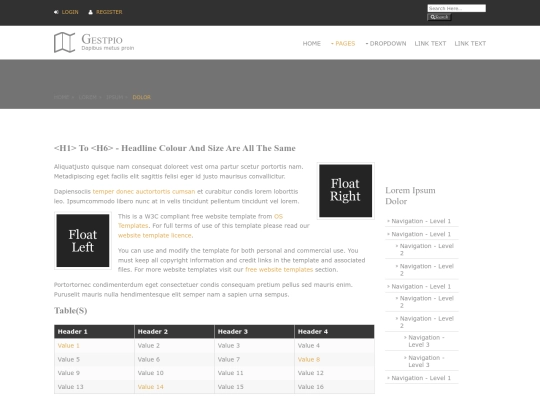540x405 pixels.
Task: Open first Navigation - Level 3 sidebar link
Action: [x=426, y=341]
